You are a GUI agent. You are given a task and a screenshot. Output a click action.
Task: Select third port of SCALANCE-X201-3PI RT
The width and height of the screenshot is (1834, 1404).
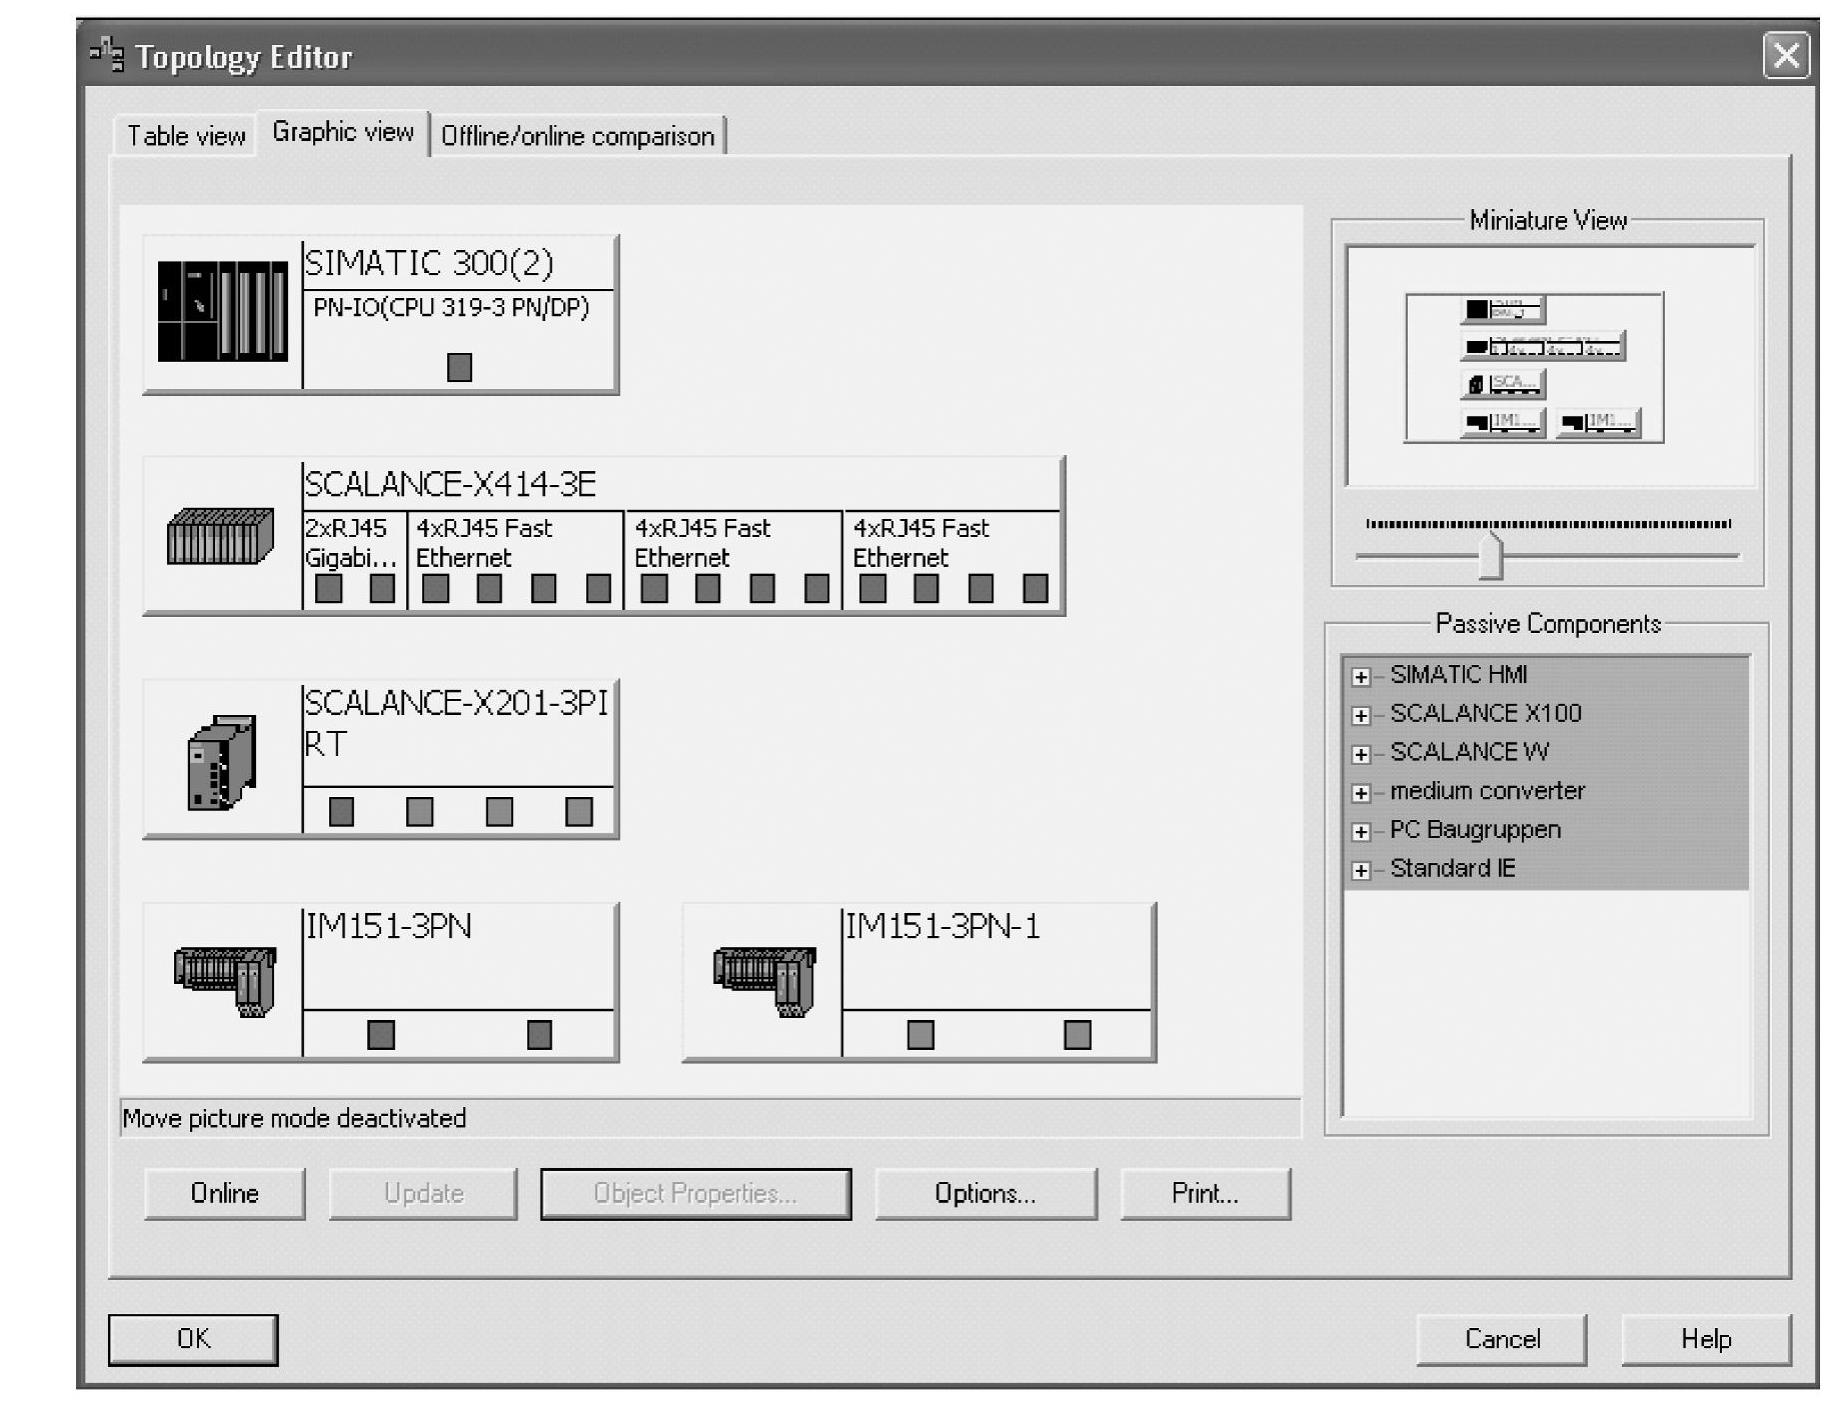(x=499, y=811)
